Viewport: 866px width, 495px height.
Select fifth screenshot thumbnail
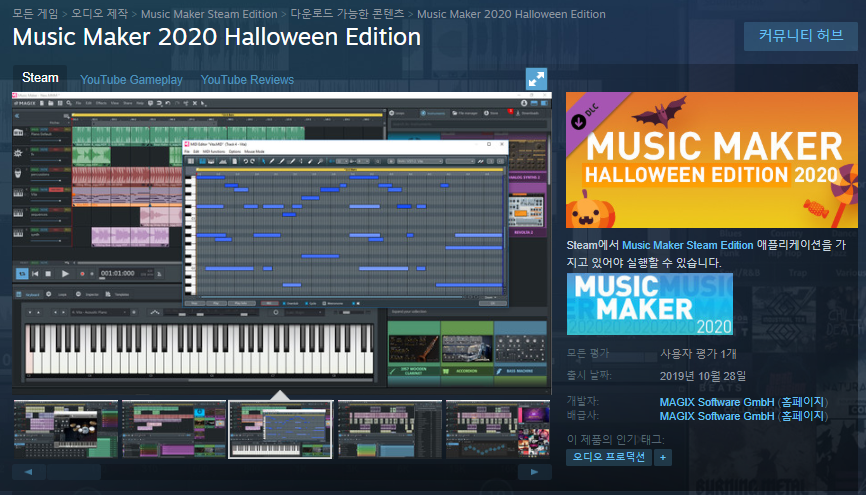[x=498, y=429]
